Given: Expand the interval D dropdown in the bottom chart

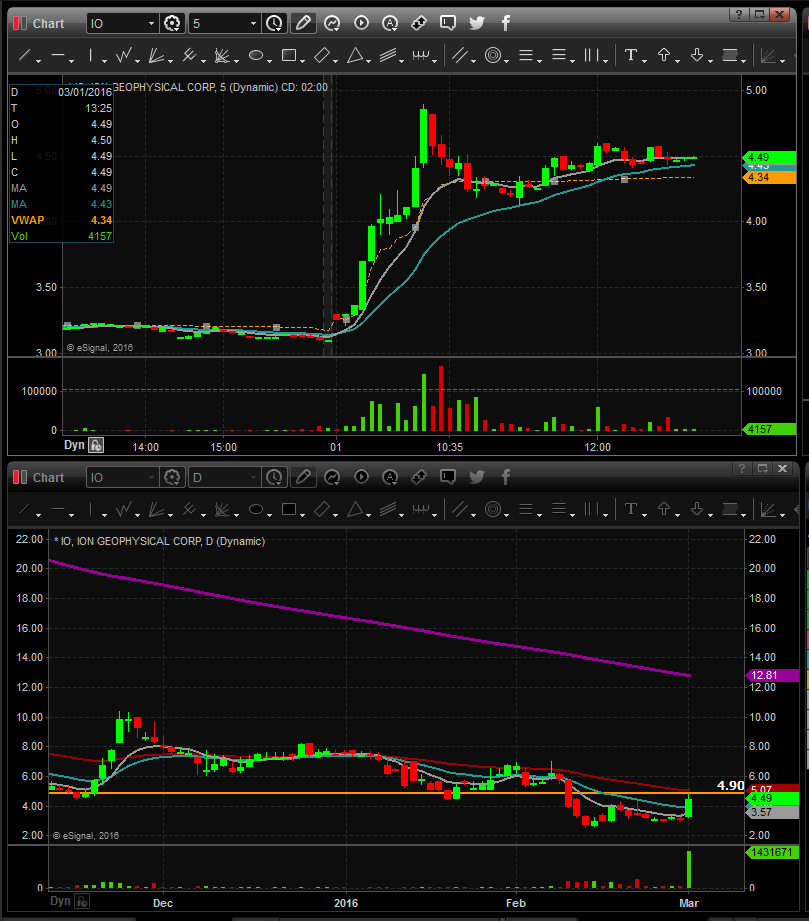Looking at the screenshot, I should [253, 478].
